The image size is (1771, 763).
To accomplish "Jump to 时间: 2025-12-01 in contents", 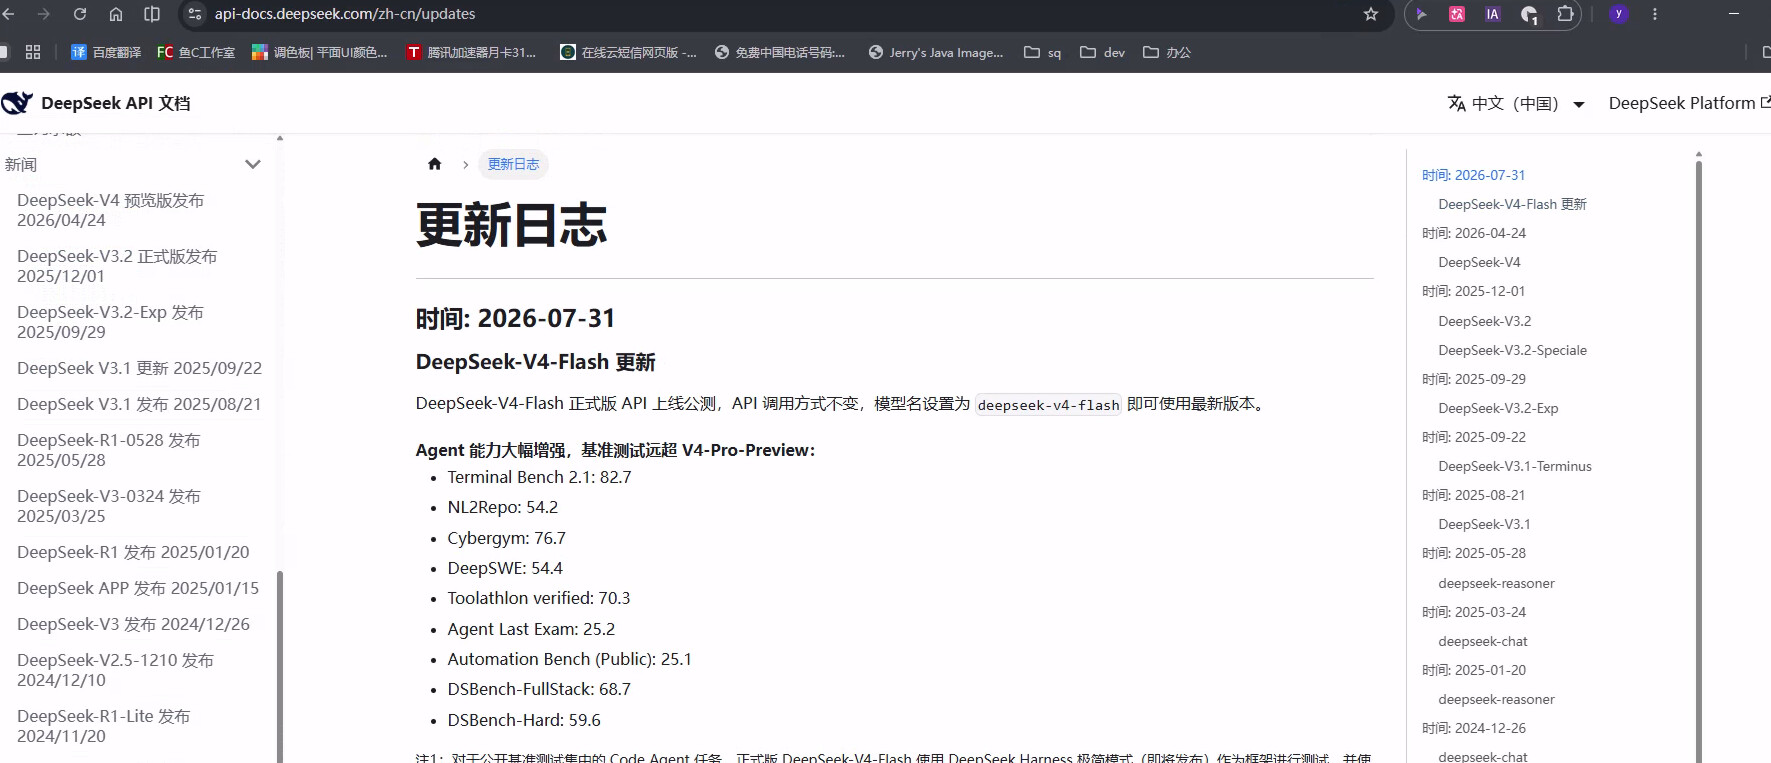I will (1473, 291).
